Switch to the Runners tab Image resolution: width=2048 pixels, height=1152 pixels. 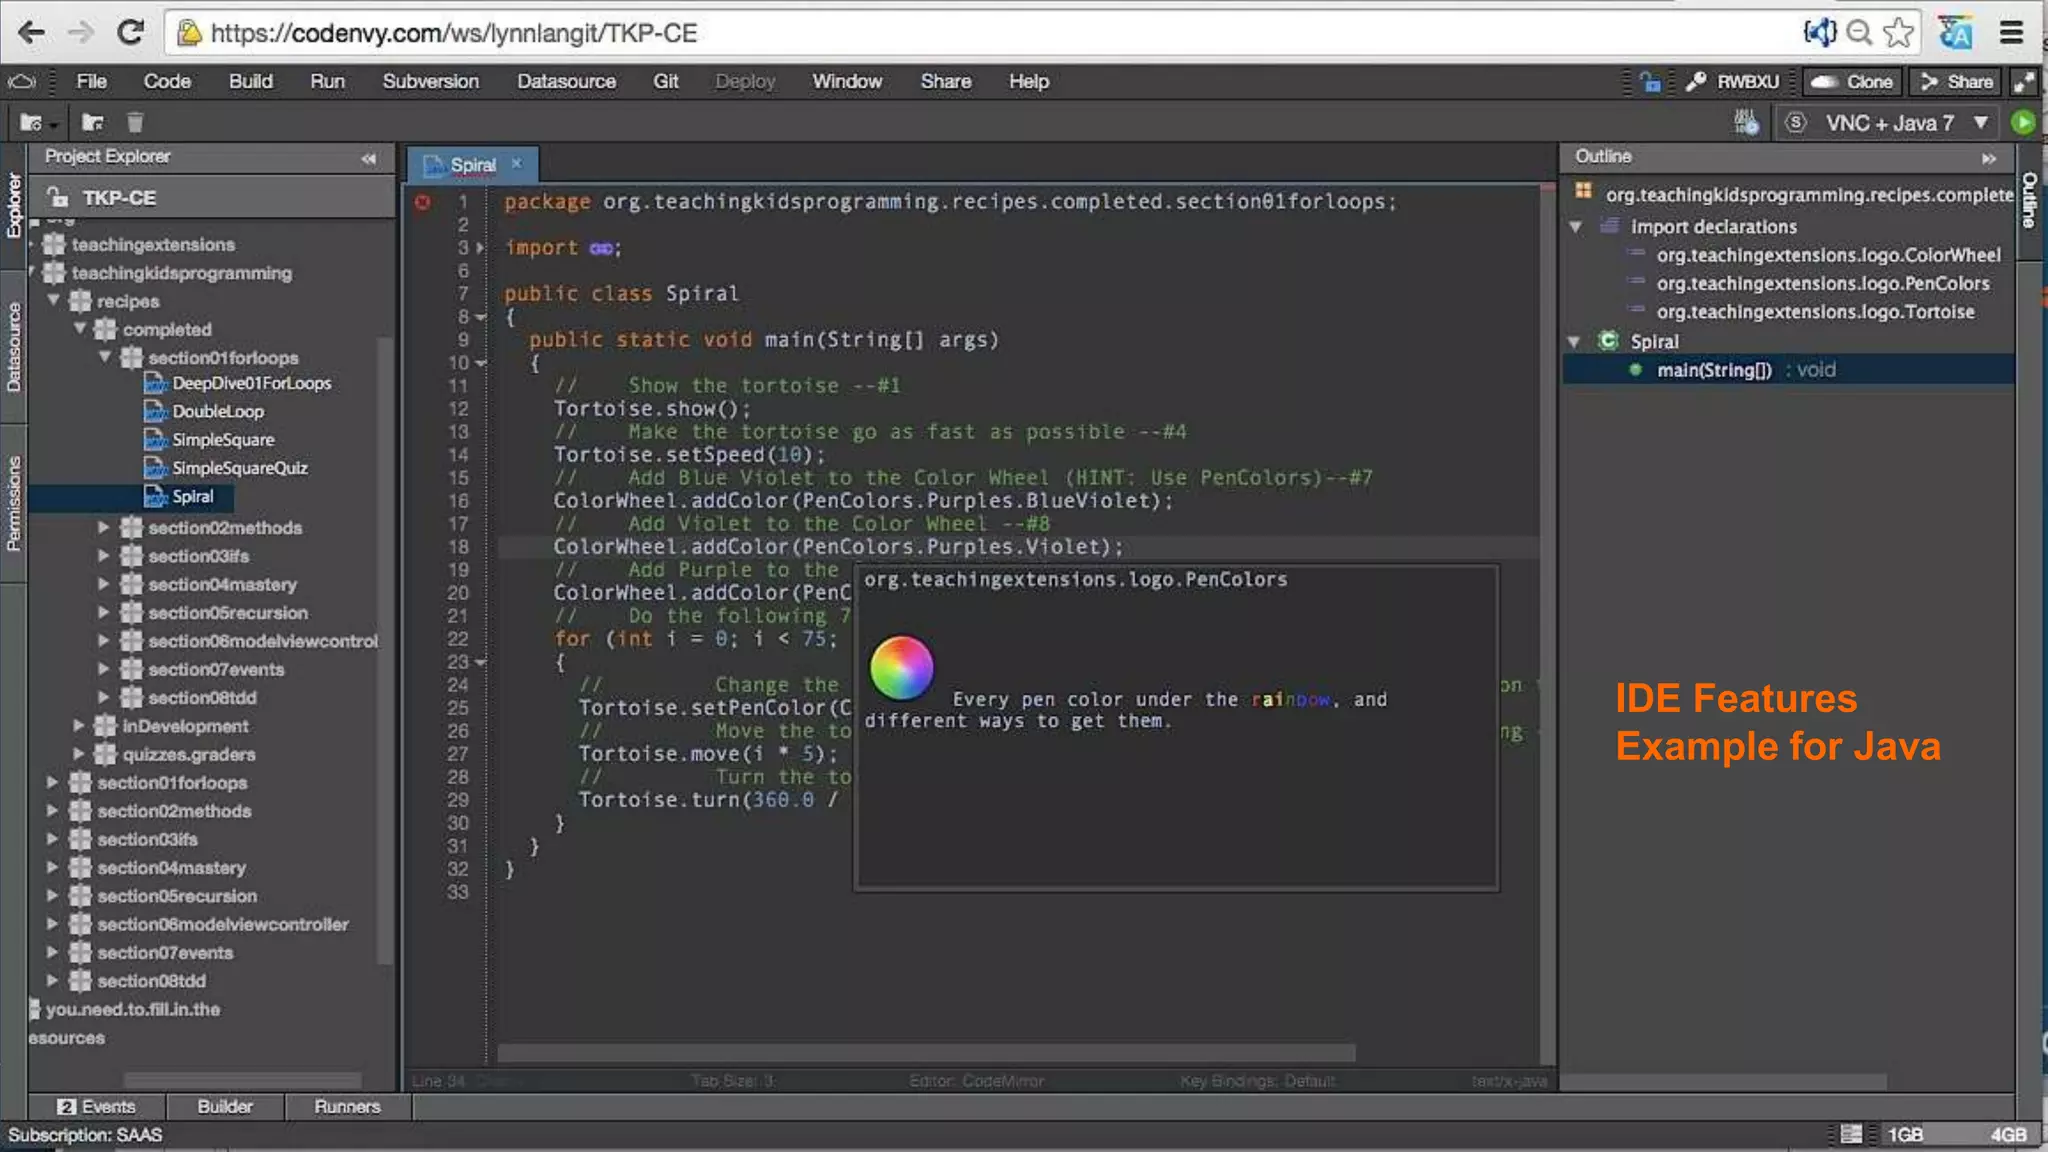[x=347, y=1107]
